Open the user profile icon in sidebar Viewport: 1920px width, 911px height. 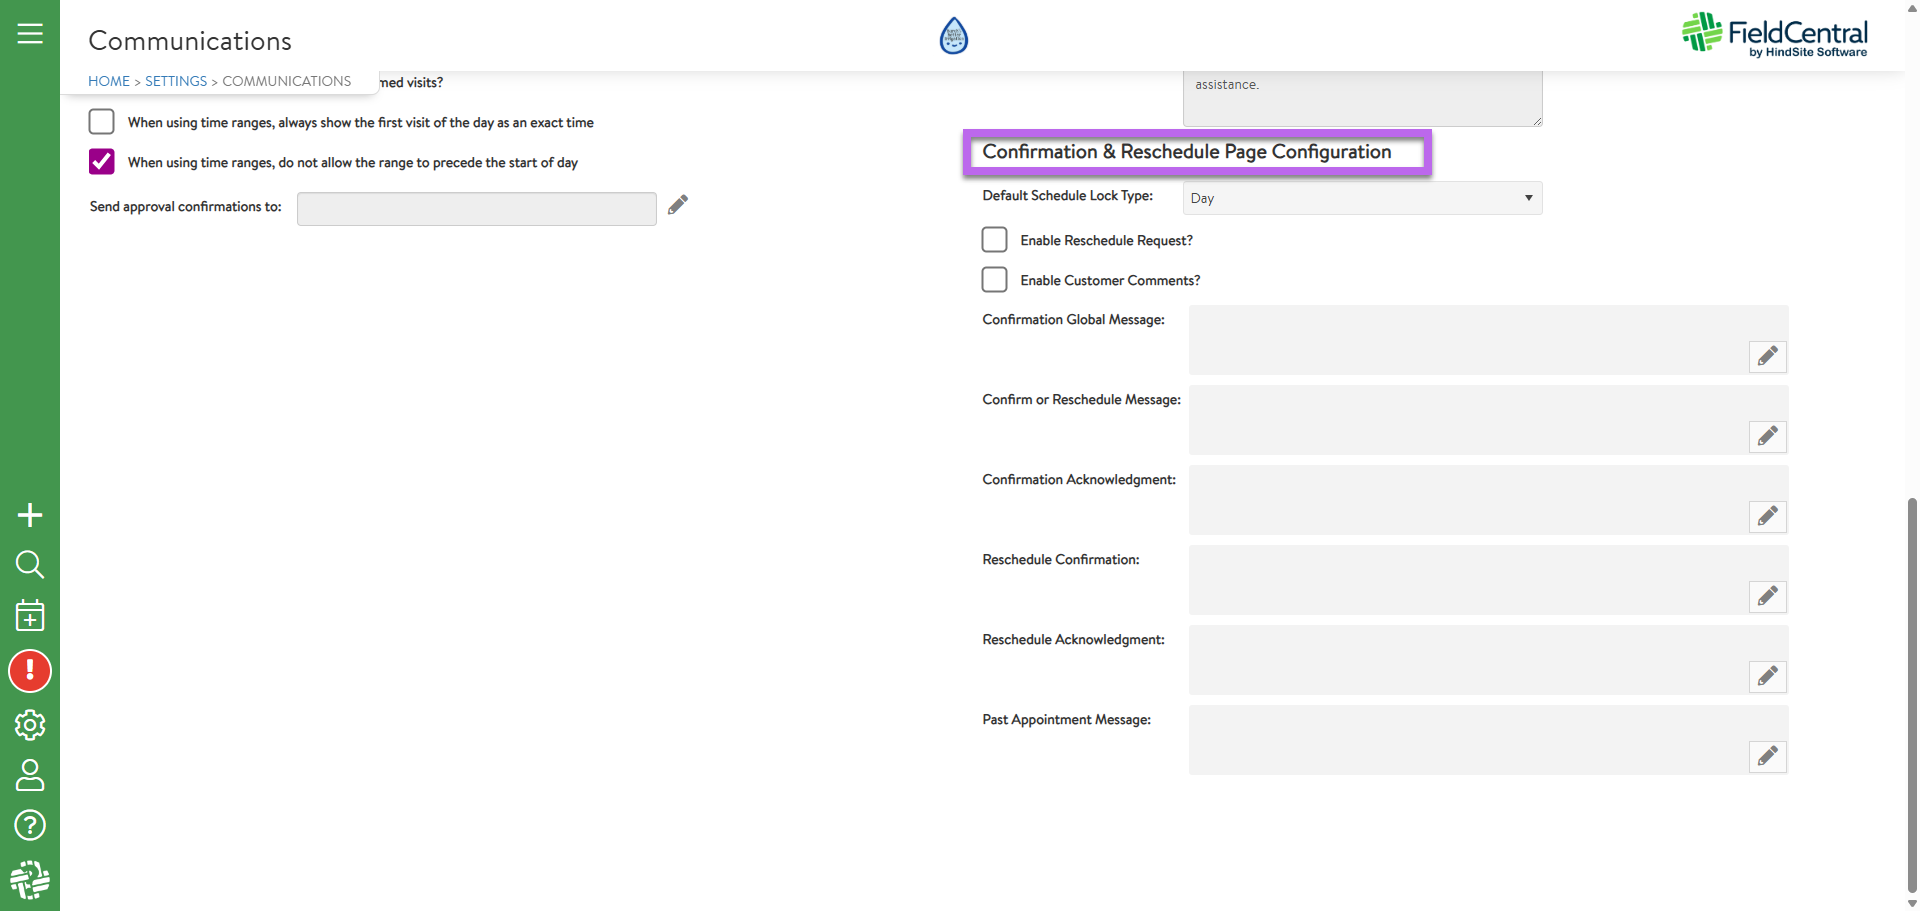tap(30, 775)
